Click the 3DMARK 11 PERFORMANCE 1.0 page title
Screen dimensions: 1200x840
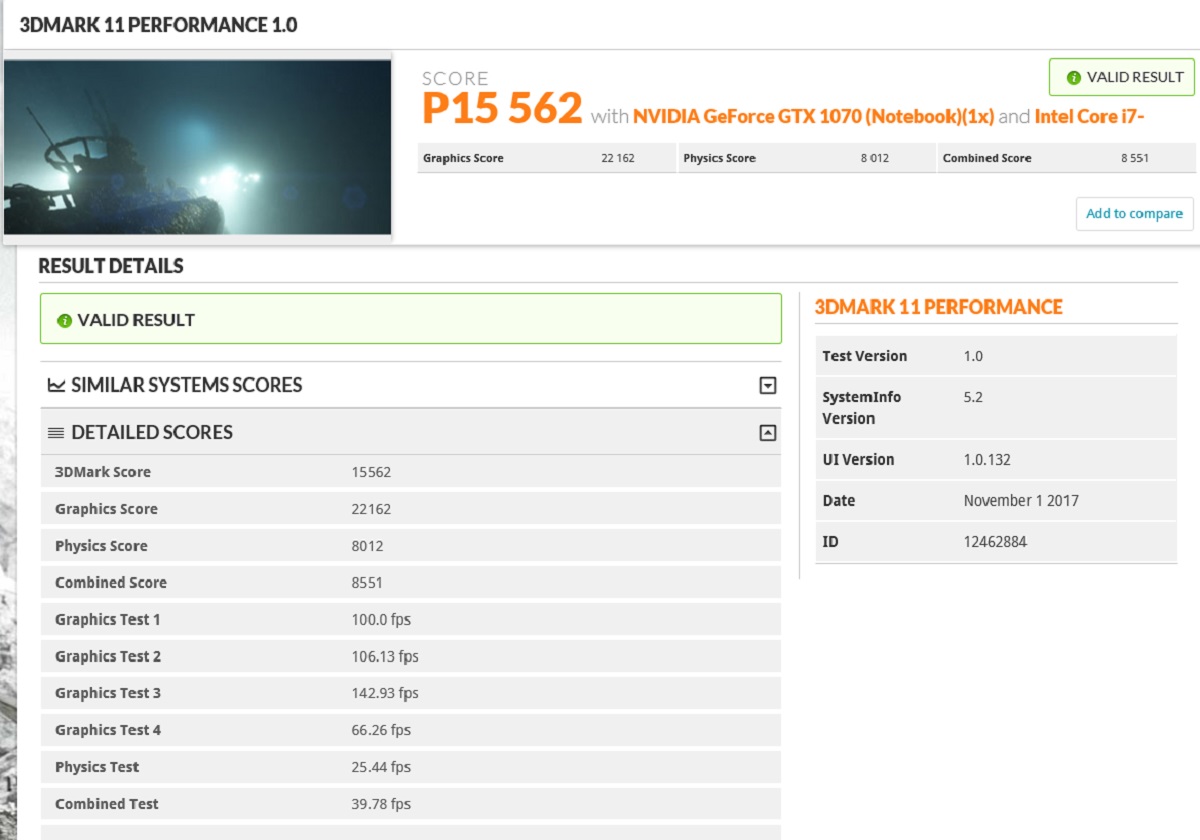[158, 25]
